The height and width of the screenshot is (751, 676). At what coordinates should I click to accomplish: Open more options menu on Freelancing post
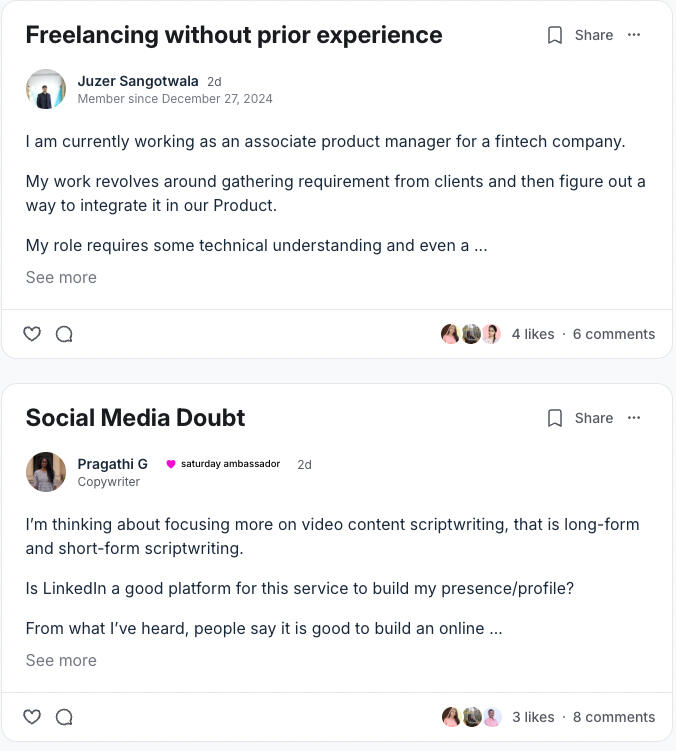634,35
